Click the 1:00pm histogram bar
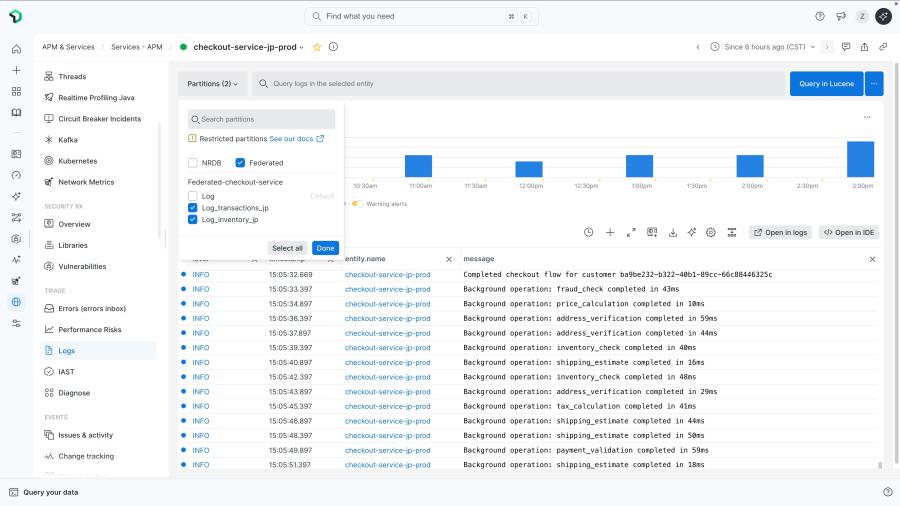This screenshot has height=506, width=900. [x=639, y=166]
